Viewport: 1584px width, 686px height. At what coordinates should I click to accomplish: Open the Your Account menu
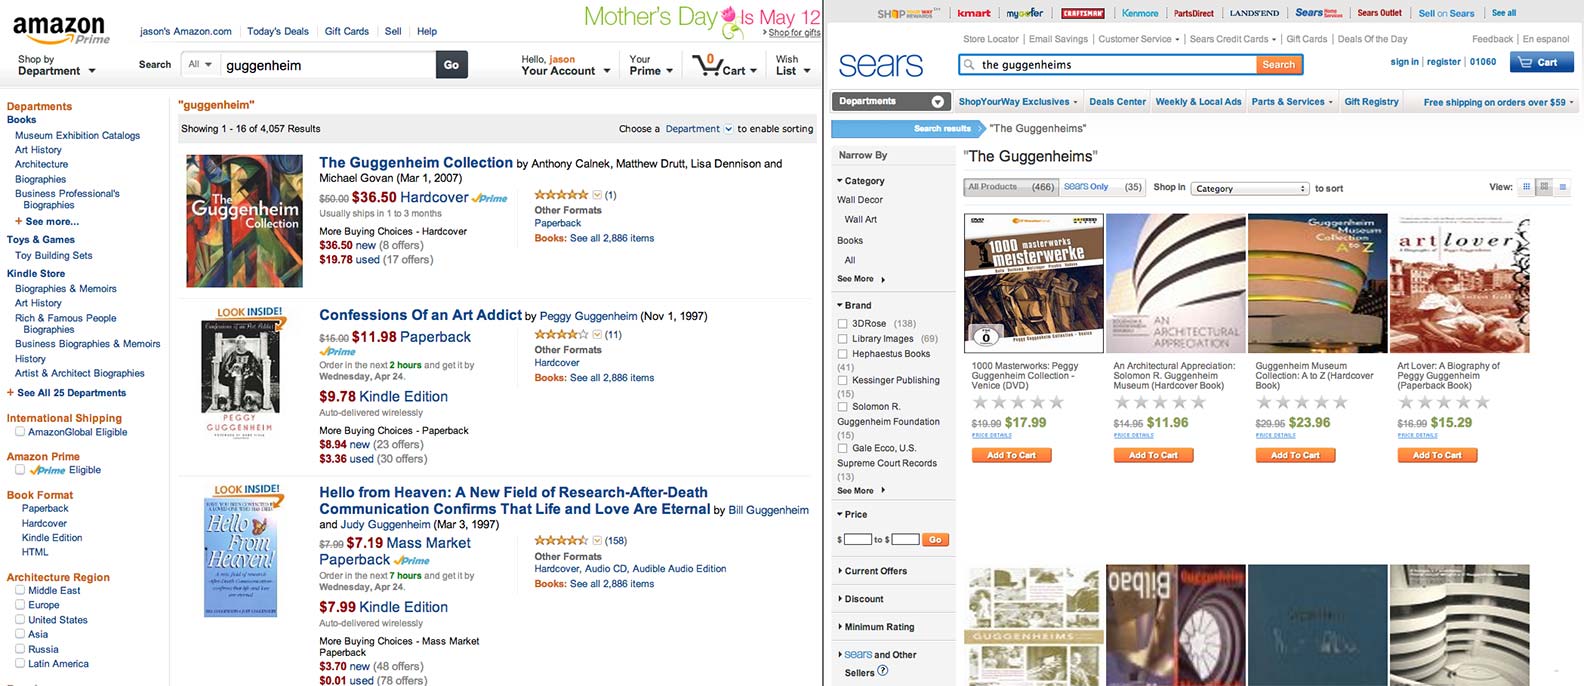tap(565, 66)
